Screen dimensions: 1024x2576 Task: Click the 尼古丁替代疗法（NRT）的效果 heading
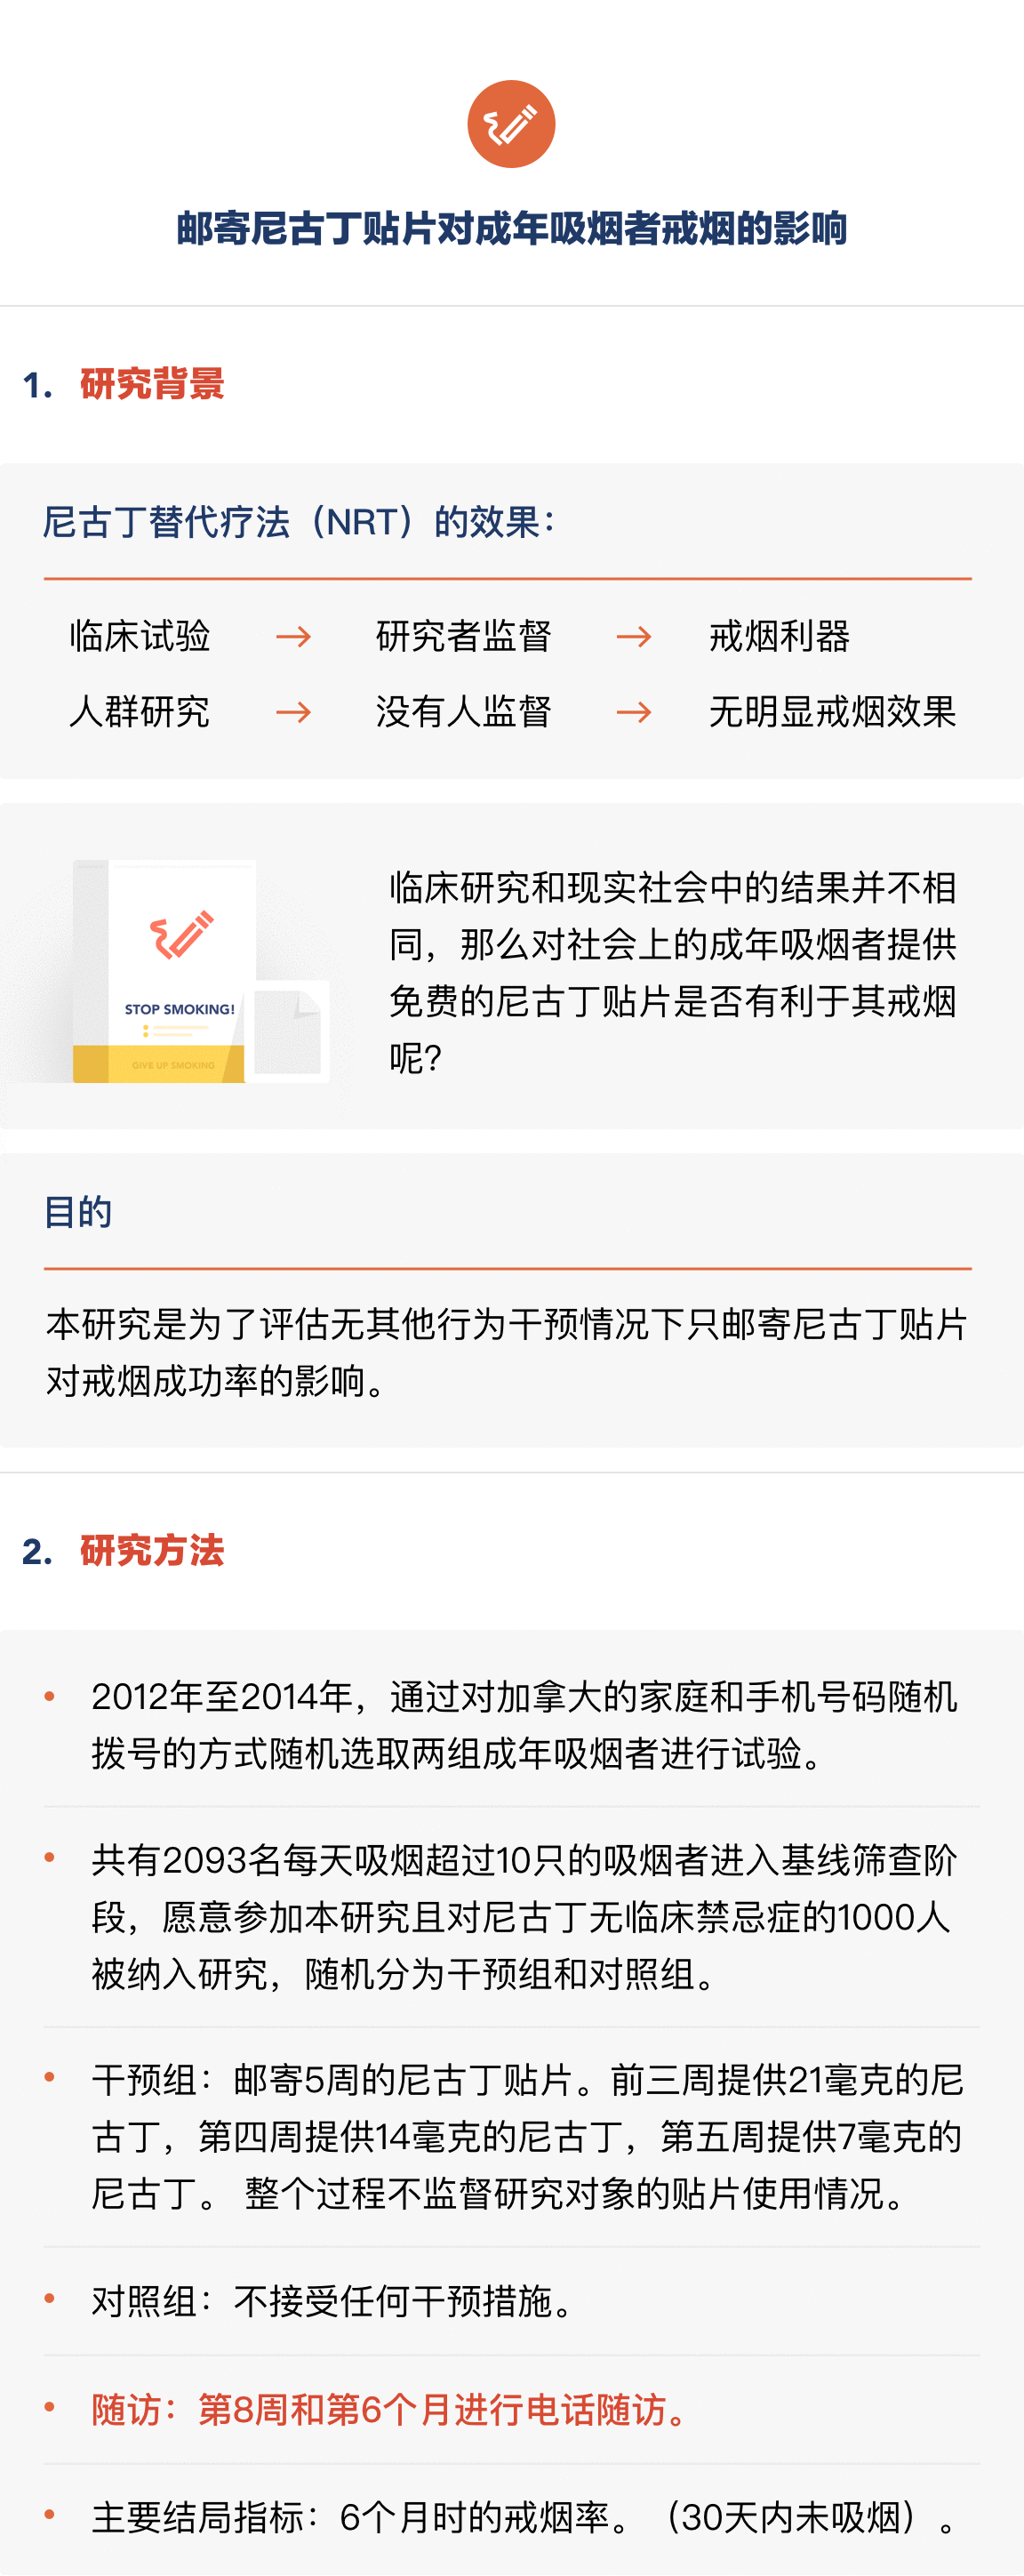click(x=298, y=522)
